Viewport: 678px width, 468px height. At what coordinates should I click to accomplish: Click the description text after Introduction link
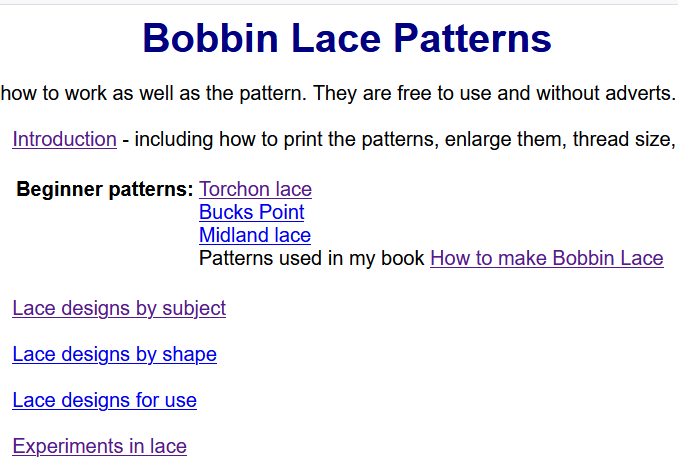coord(400,139)
